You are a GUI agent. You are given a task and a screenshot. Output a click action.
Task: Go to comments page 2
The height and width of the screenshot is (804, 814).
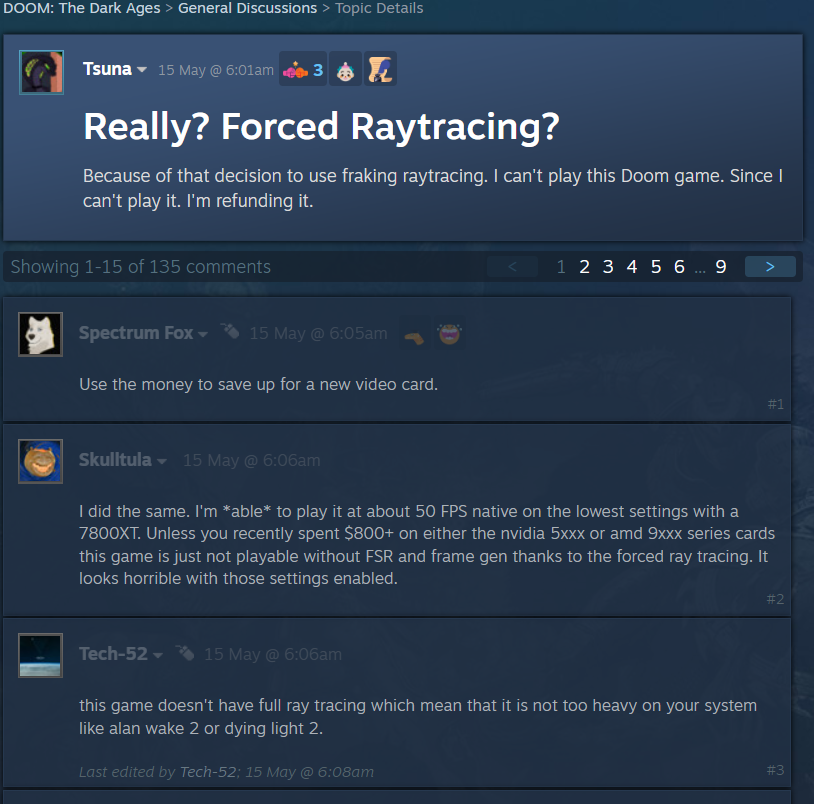tap(584, 267)
